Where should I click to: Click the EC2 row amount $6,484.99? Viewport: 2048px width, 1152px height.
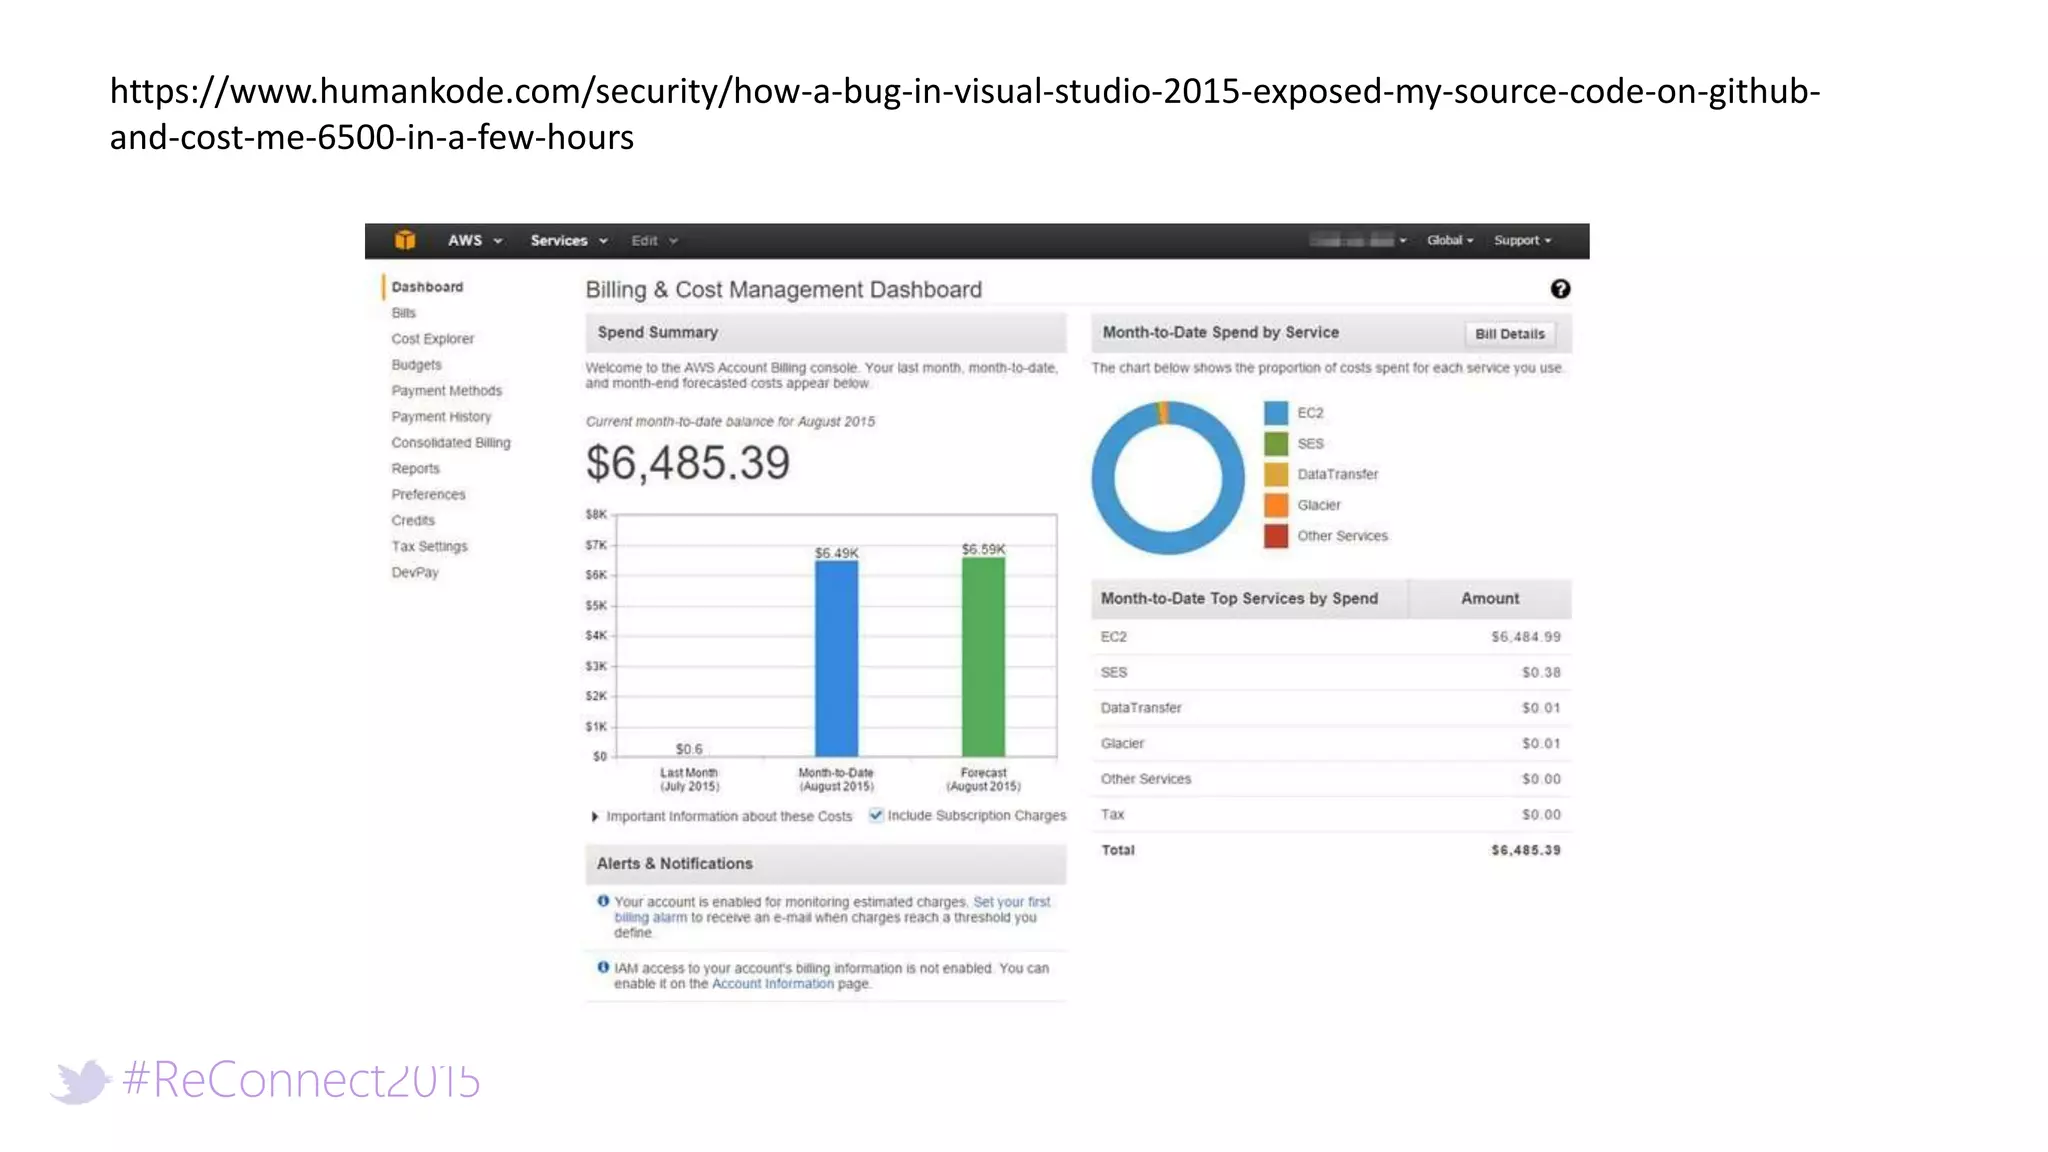(x=1525, y=637)
